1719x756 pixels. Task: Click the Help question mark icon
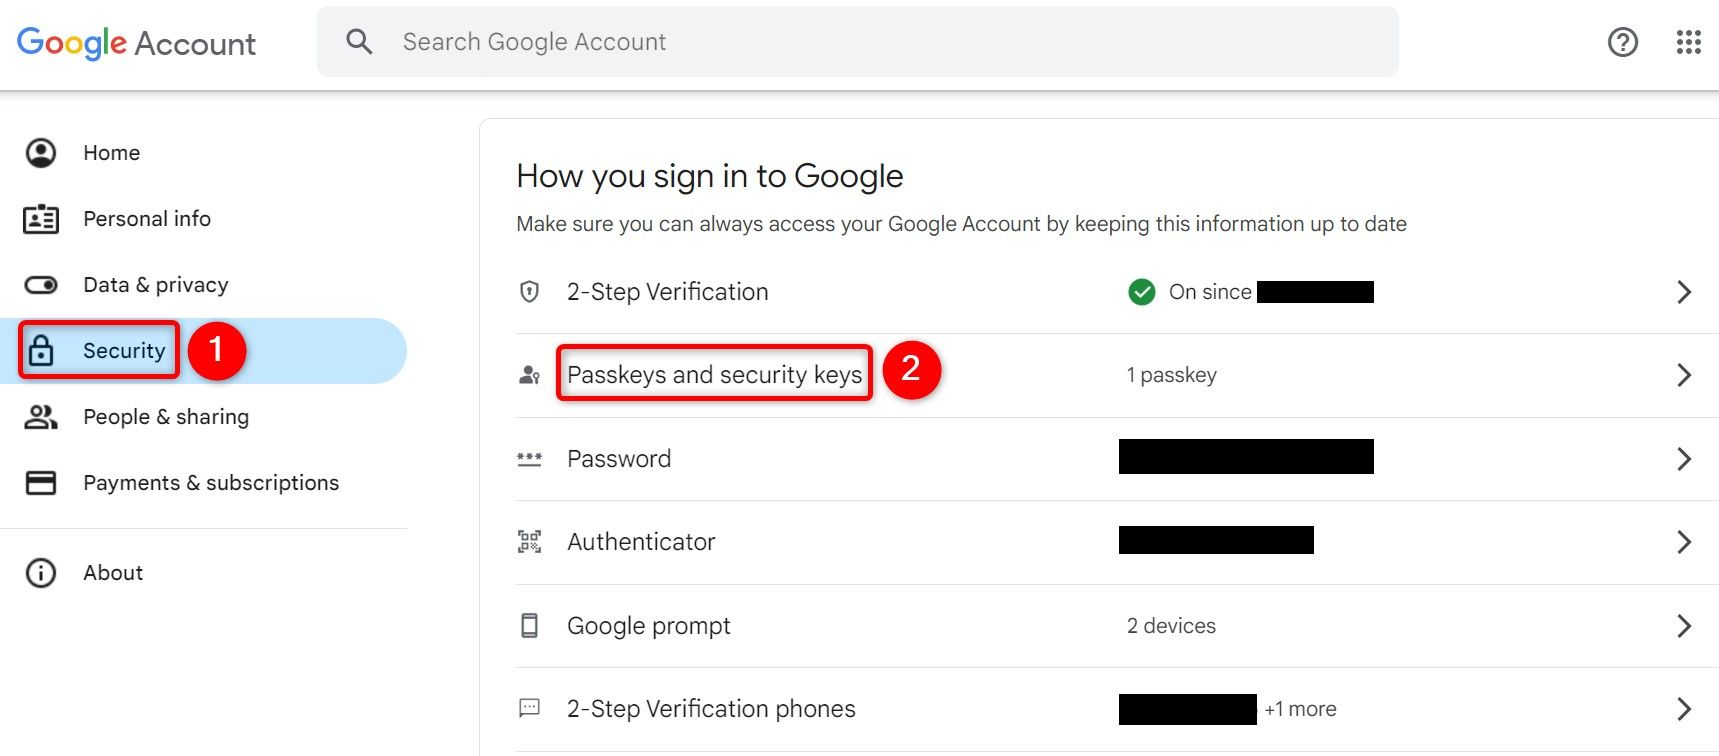1622,42
